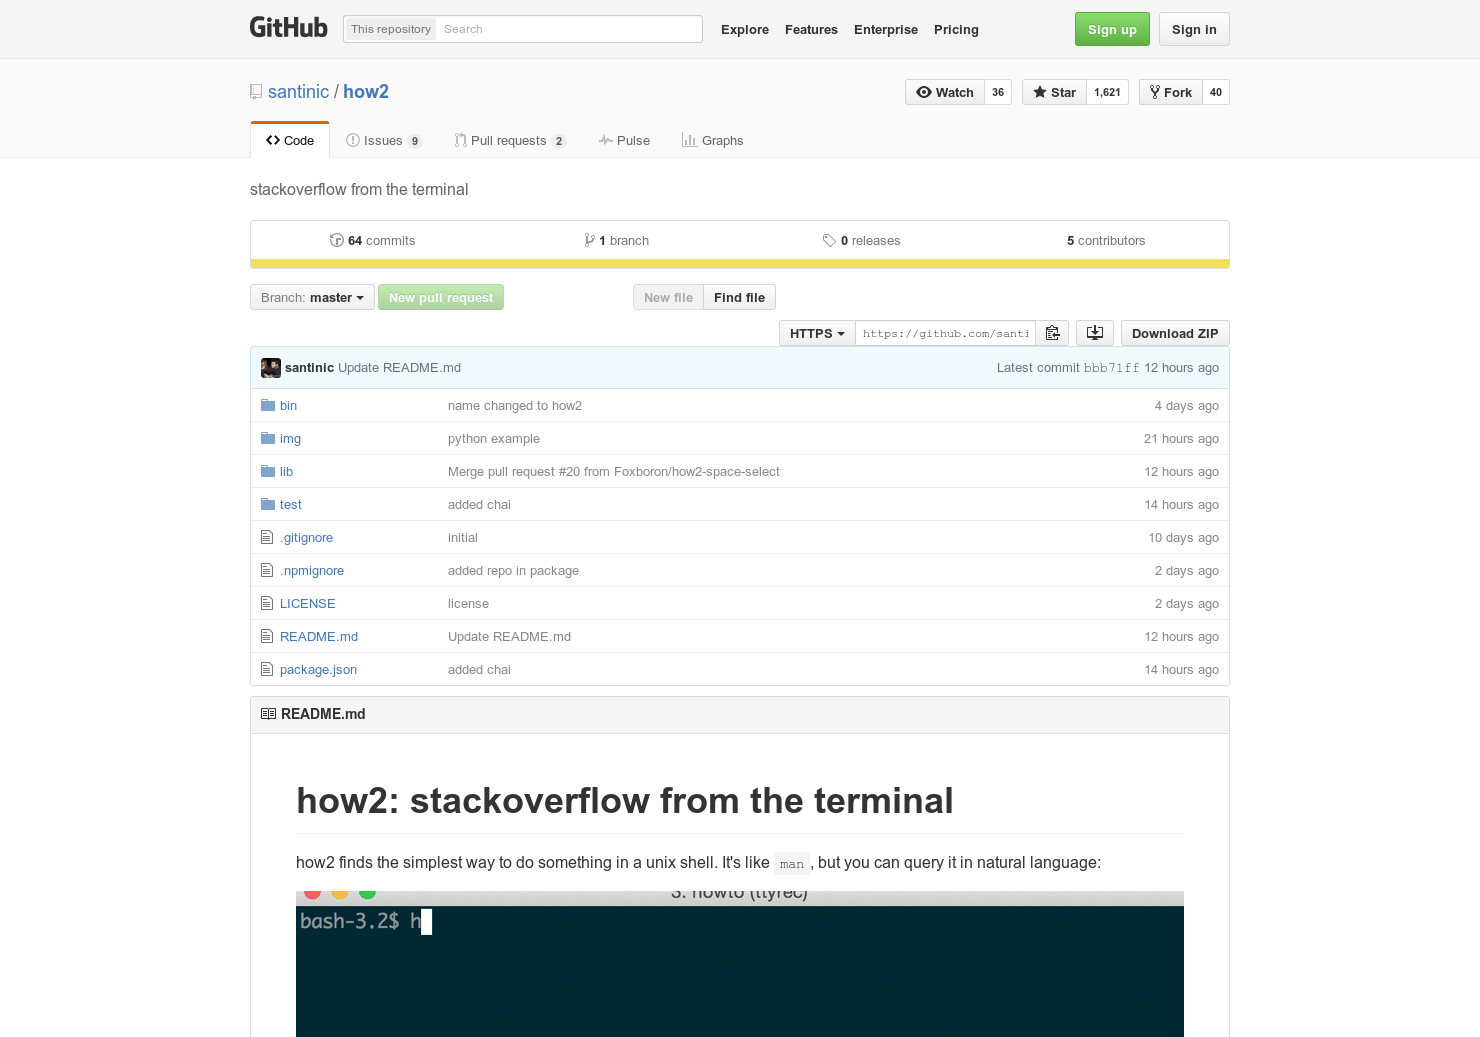Screen dimensions: 1480x1037
Task: Click the terminal demo animation
Action: [x=740, y=964]
